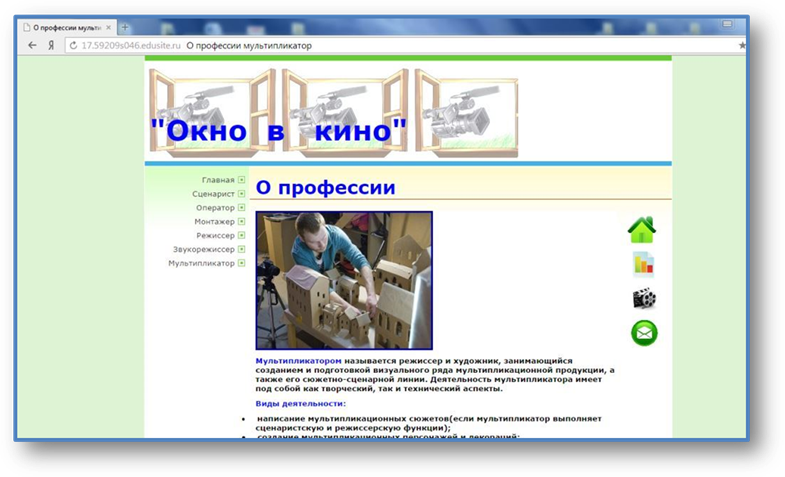Bookmark page with the star icon
785x477 pixels.
[x=742, y=46]
